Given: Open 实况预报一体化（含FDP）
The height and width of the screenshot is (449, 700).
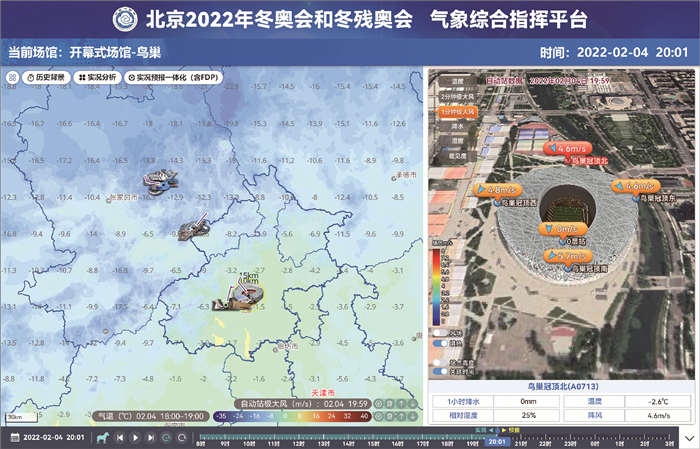Looking at the screenshot, I should point(173,78).
